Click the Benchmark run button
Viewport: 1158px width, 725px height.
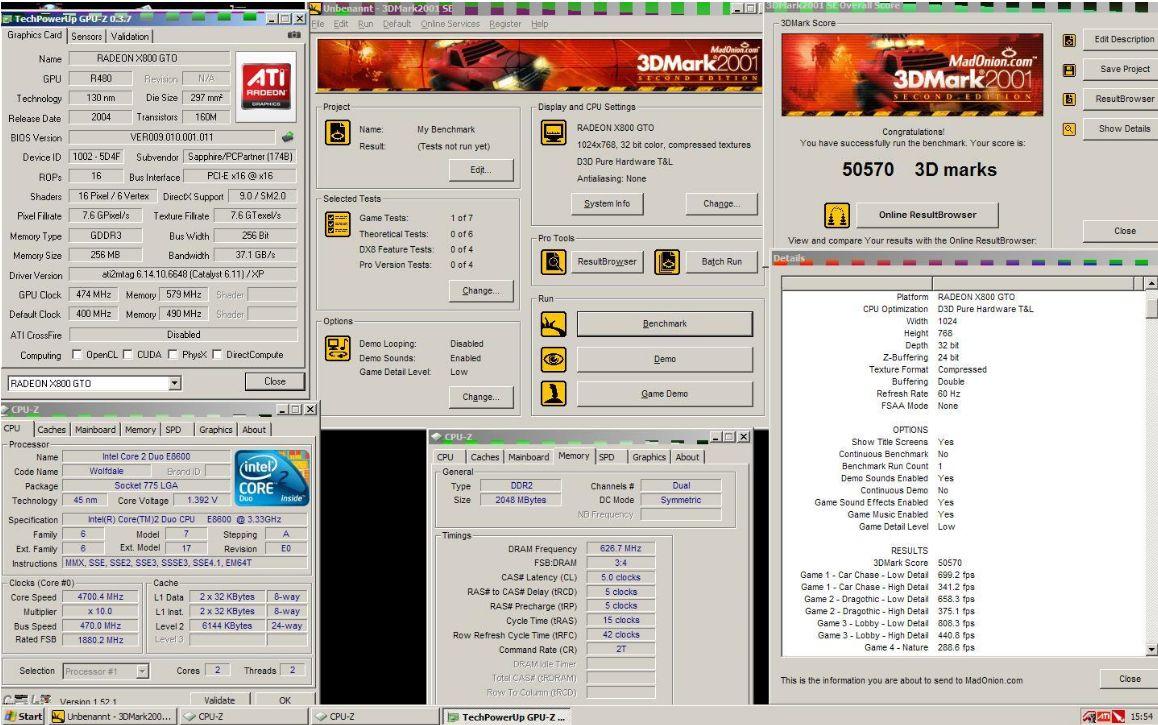coord(665,324)
